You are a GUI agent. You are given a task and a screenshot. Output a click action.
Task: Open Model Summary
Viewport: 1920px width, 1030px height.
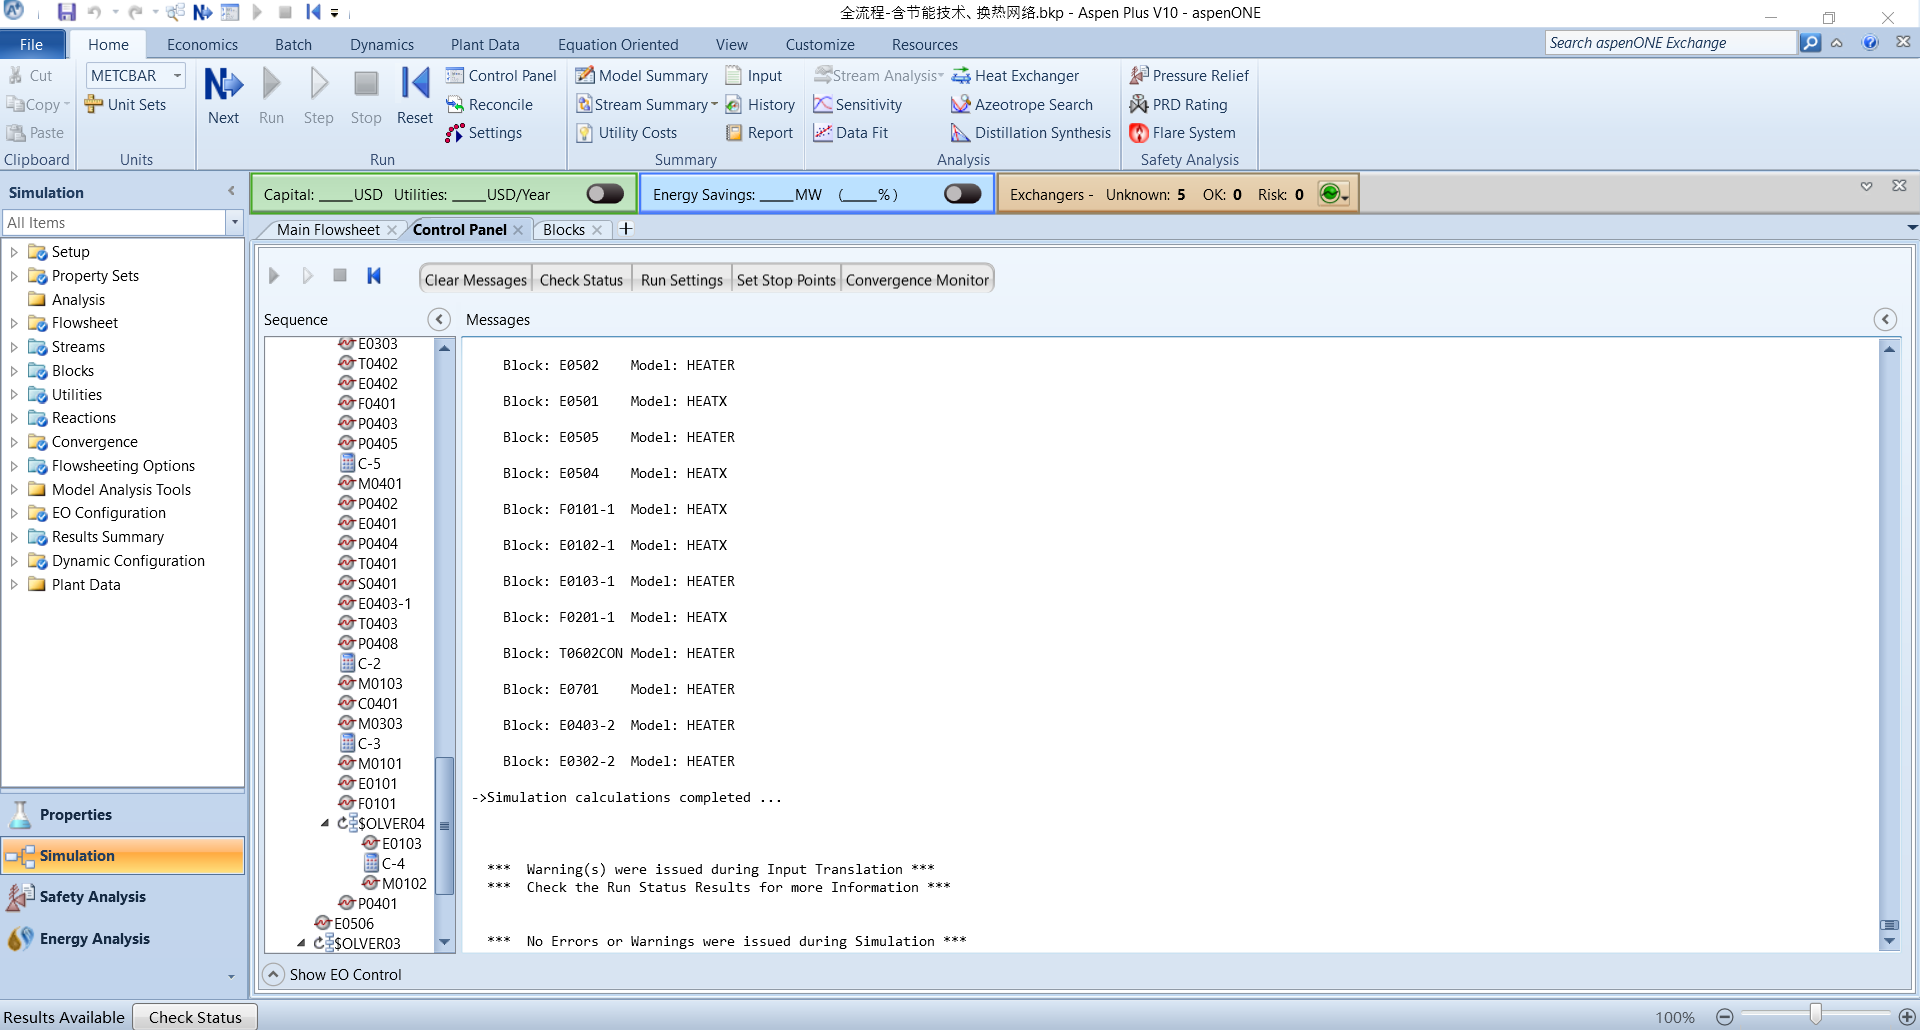tap(642, 76)
